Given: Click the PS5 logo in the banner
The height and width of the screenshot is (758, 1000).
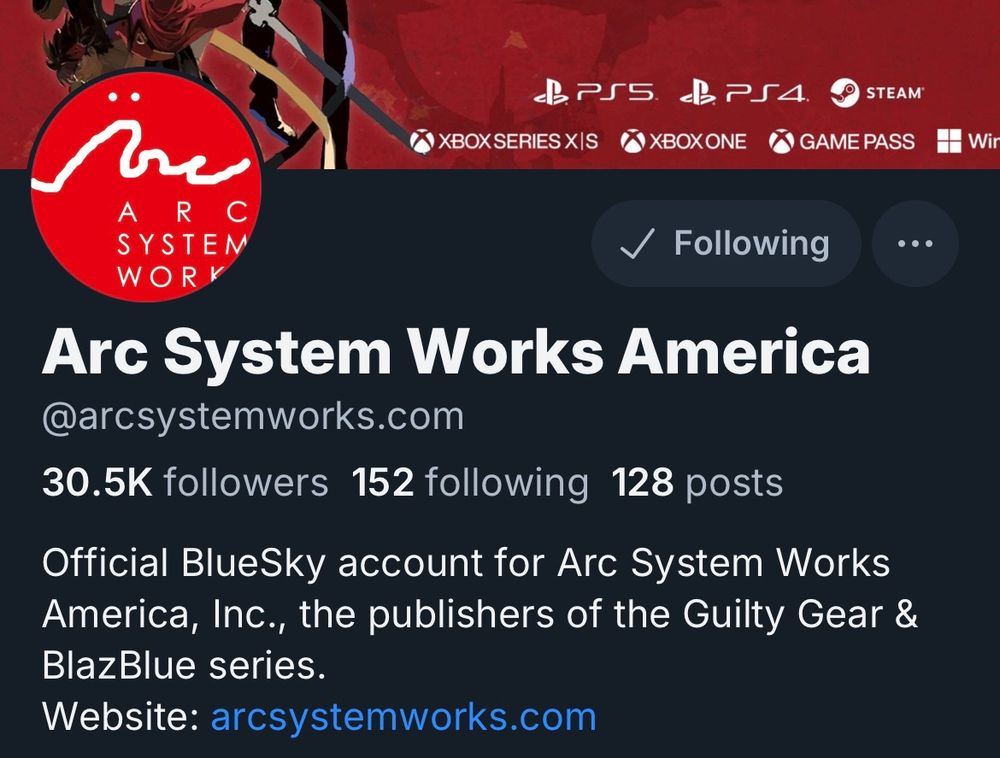Looking at the screenshot, I should (x=594, y=93).
